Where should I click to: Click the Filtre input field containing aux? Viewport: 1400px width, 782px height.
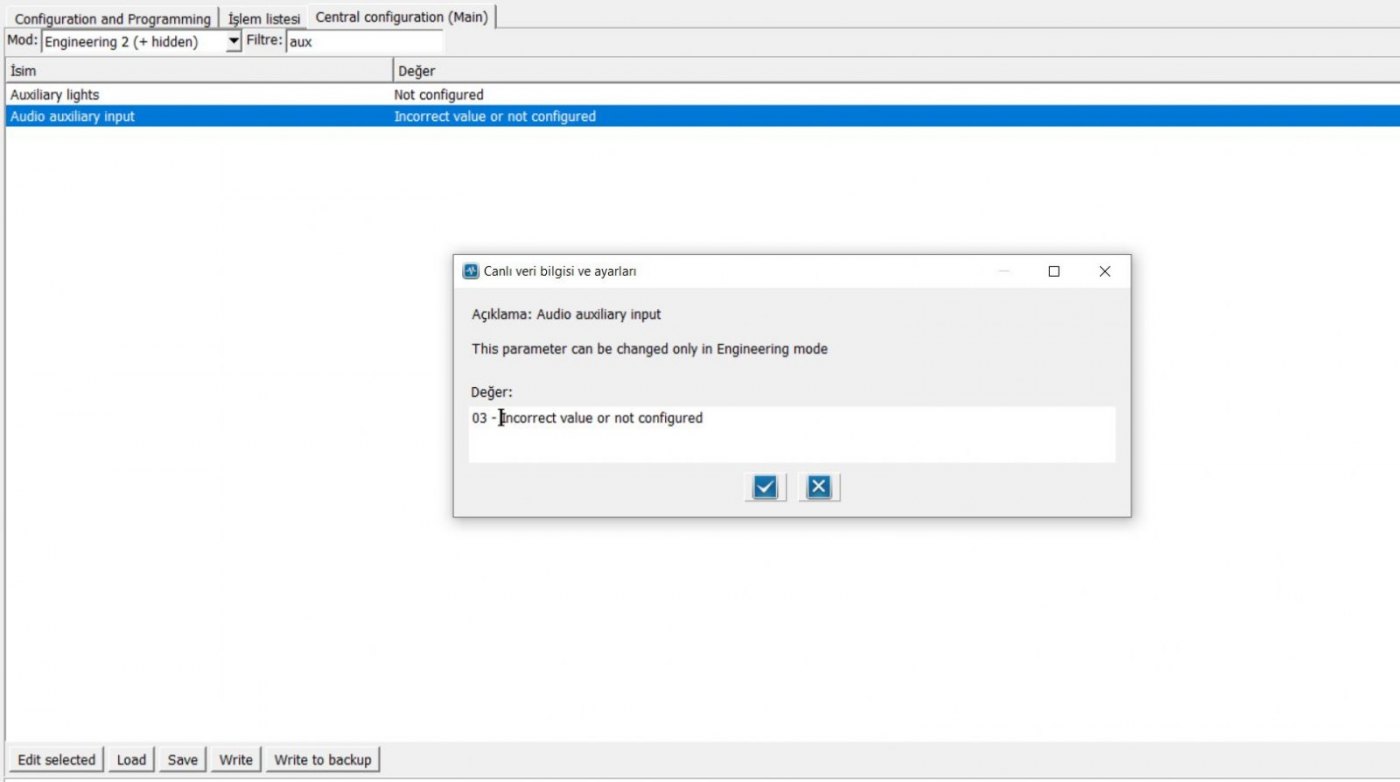[365, 42]
